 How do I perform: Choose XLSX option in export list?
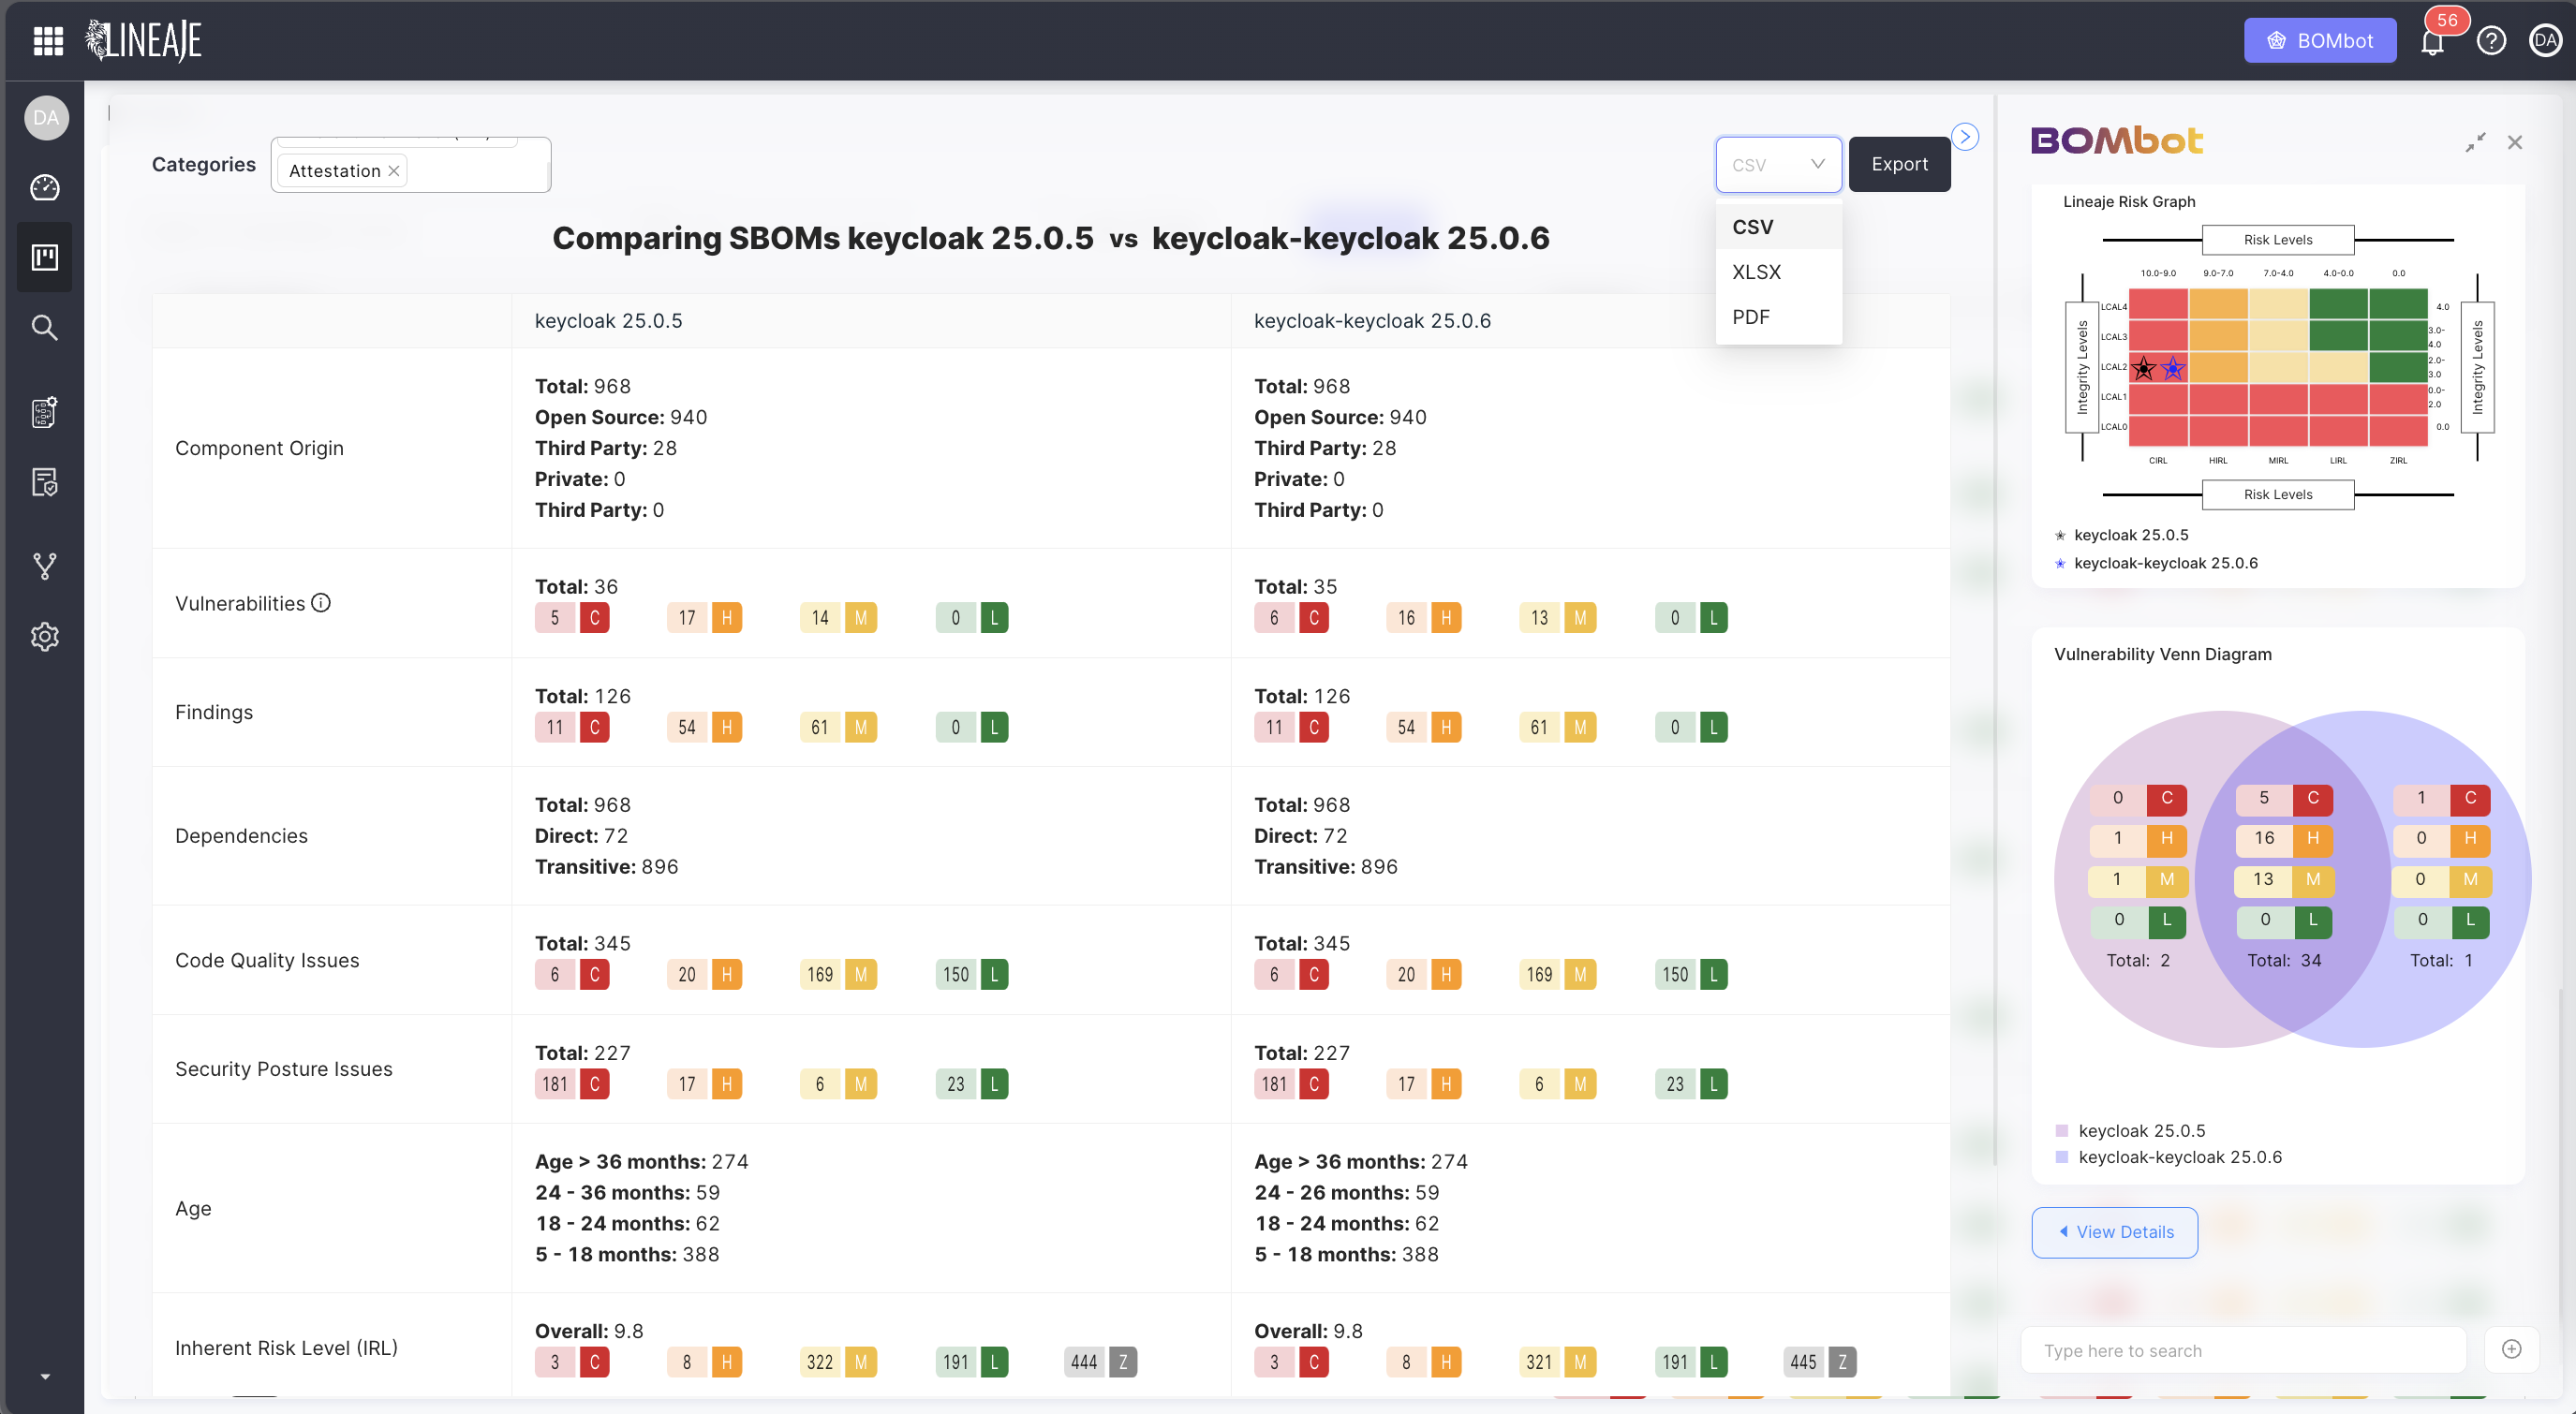click(1778, 272)
